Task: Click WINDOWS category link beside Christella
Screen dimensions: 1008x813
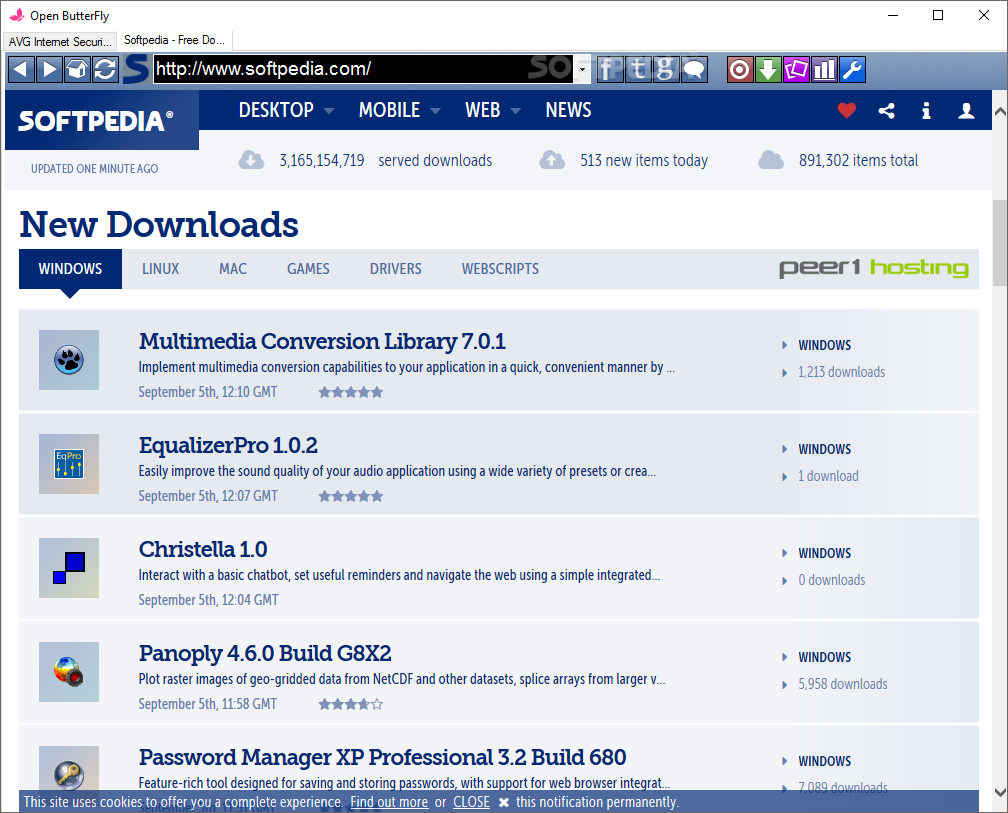Action: click(824, 553)
